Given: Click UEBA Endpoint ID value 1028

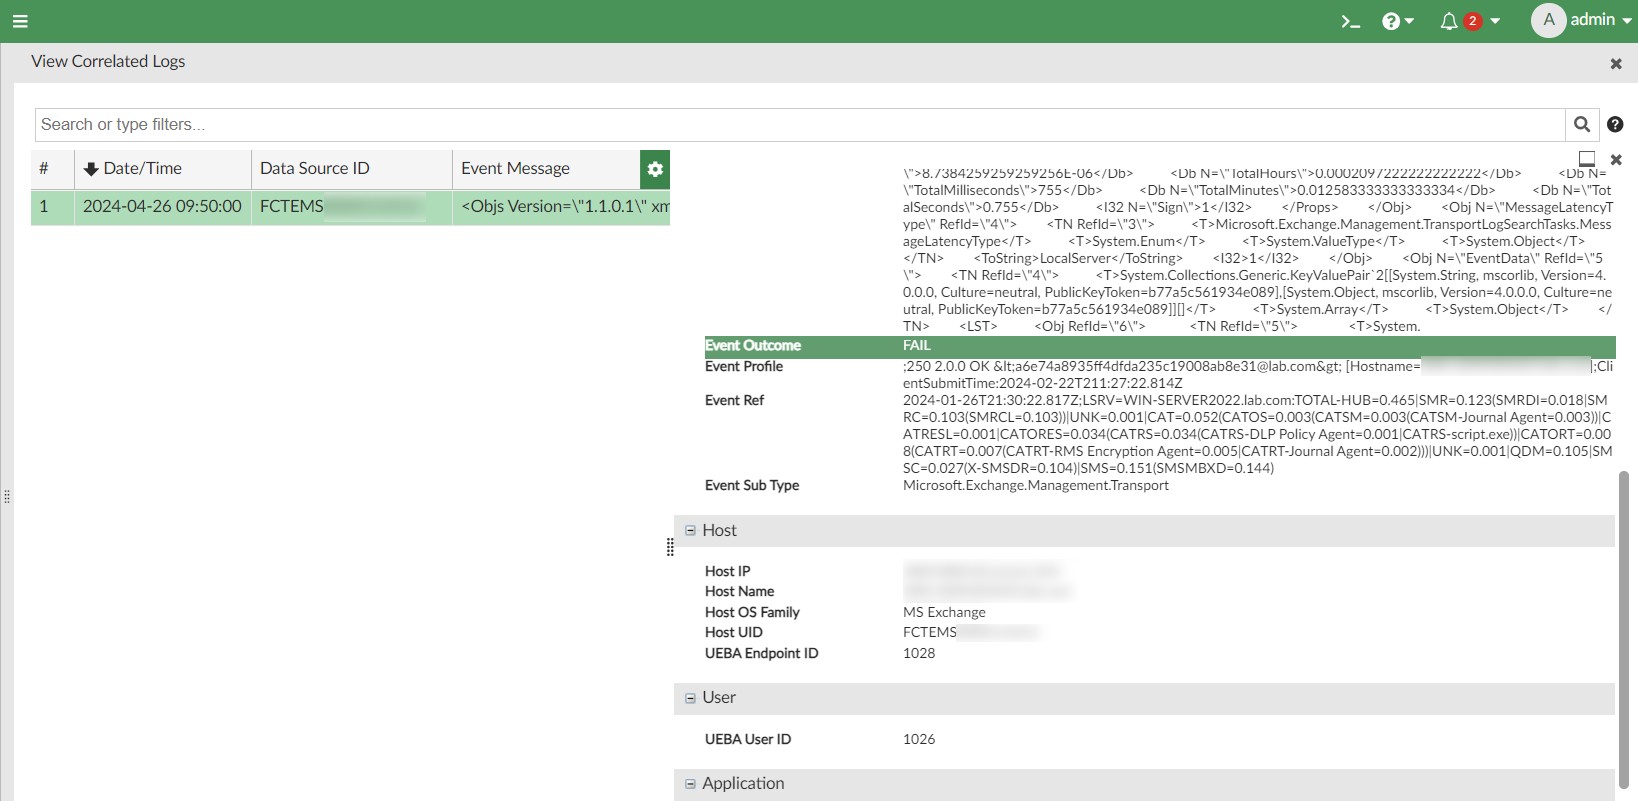Looking at the screenshot, I should (919, 654).
